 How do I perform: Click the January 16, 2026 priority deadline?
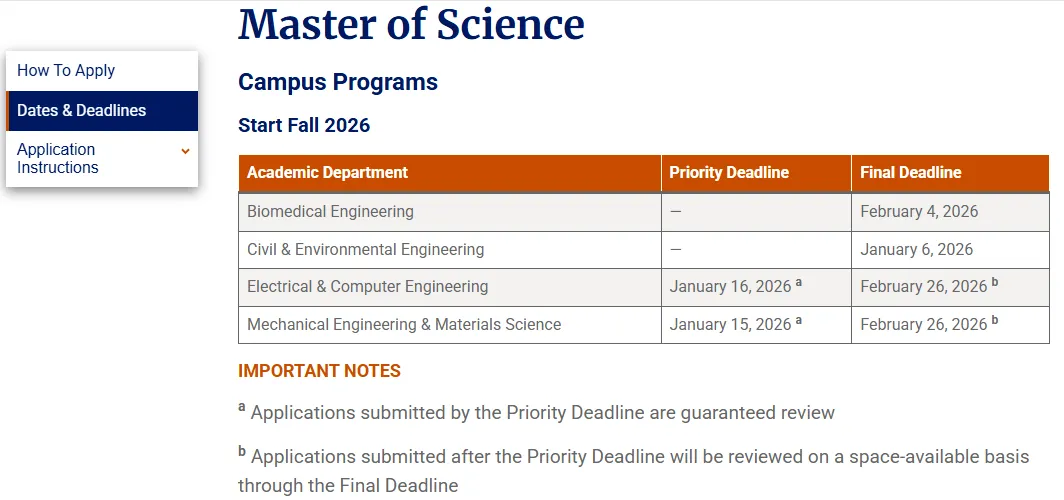(x=731, y=287)
